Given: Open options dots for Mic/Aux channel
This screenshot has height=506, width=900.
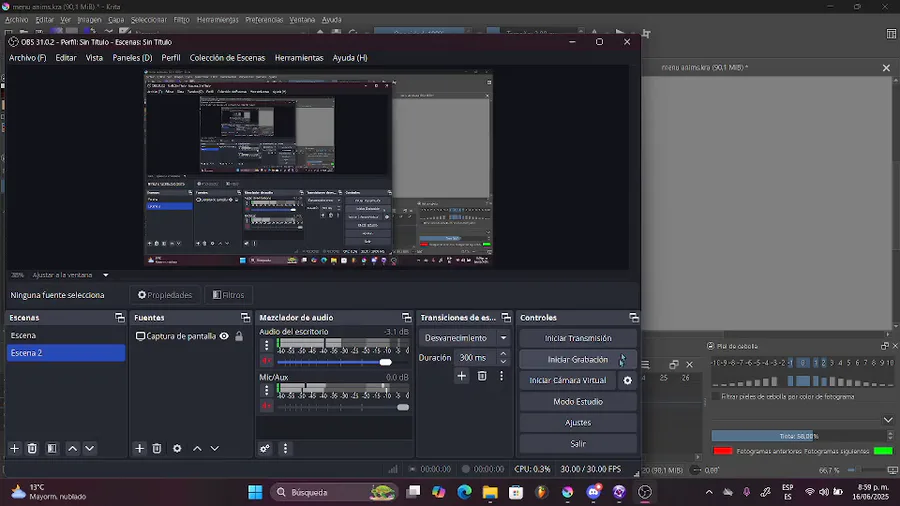Looking at the screenshot, I should (x=266, y=390).
